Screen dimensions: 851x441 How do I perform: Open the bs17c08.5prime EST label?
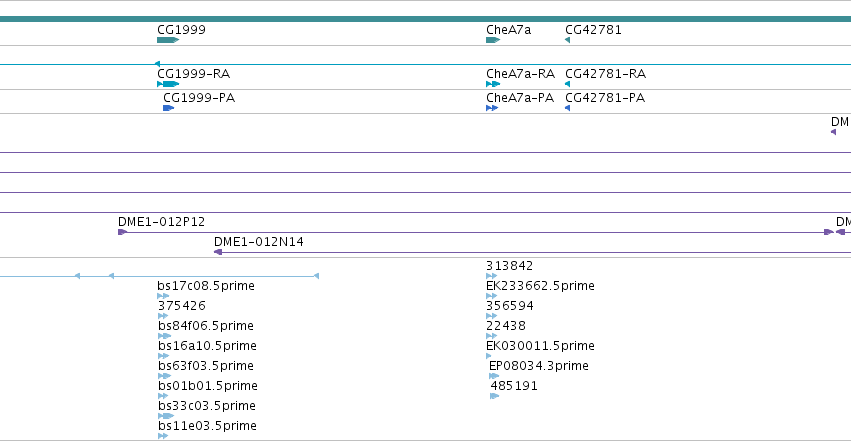click(x=206, y=286)
